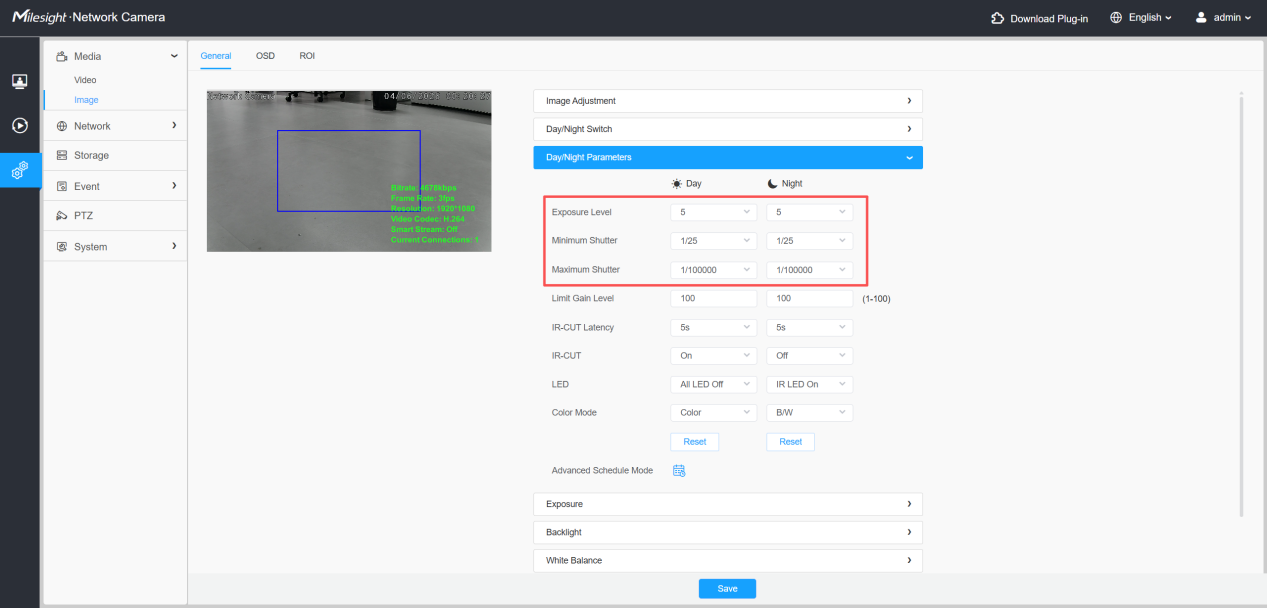Screen dimensions: 1267x608
Task: Select the Settings gears icon in sidebar
Action: tap(19, 170)
